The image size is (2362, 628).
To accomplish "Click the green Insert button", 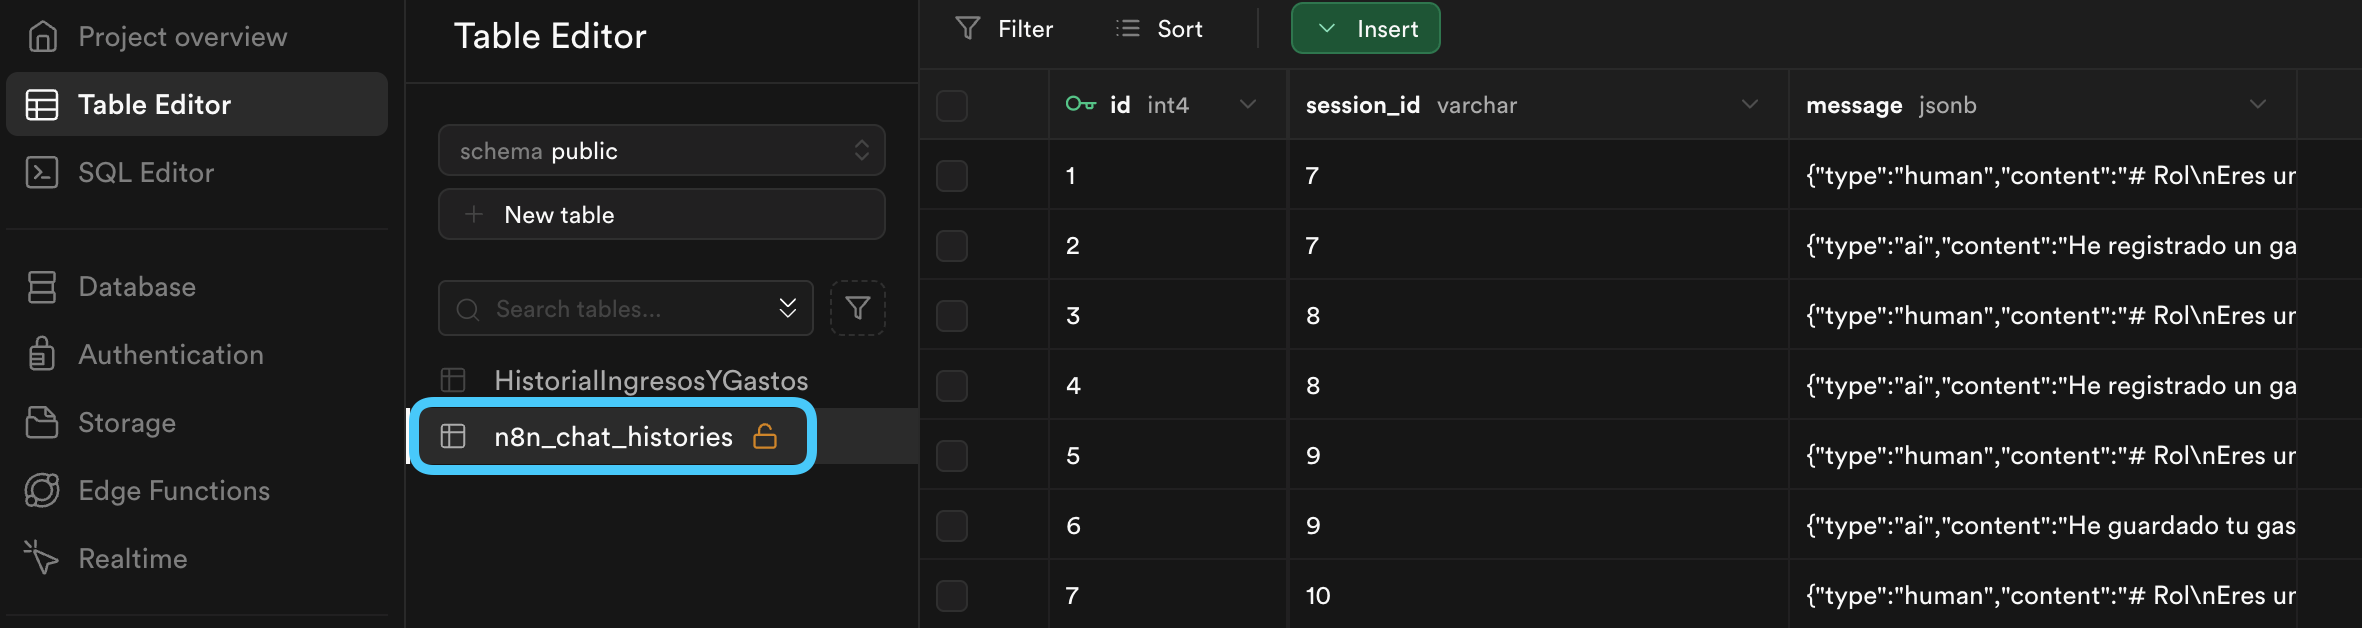I will coord(1366,28).
